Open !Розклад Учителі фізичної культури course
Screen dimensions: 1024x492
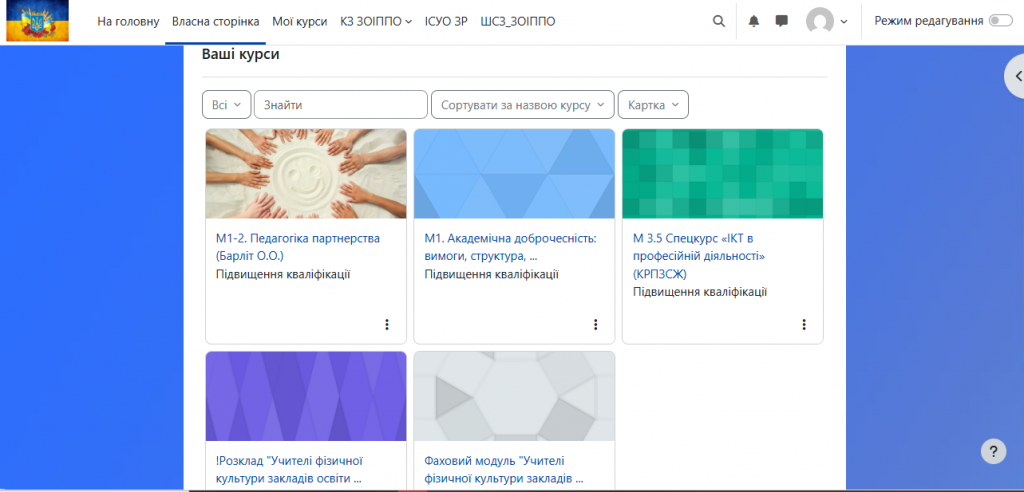(289, 470)
